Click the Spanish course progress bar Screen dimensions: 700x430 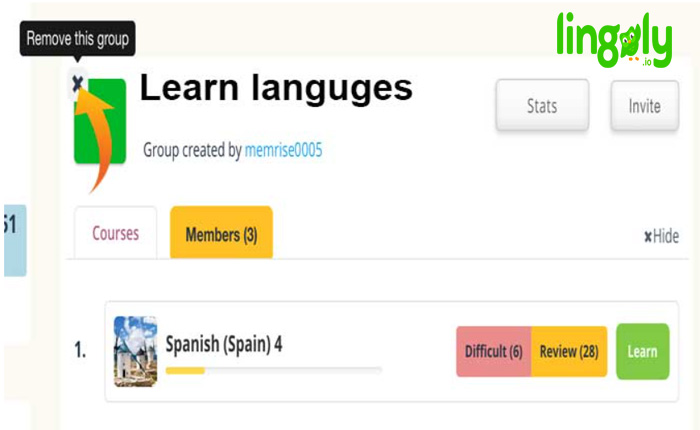tap(273, 370)
